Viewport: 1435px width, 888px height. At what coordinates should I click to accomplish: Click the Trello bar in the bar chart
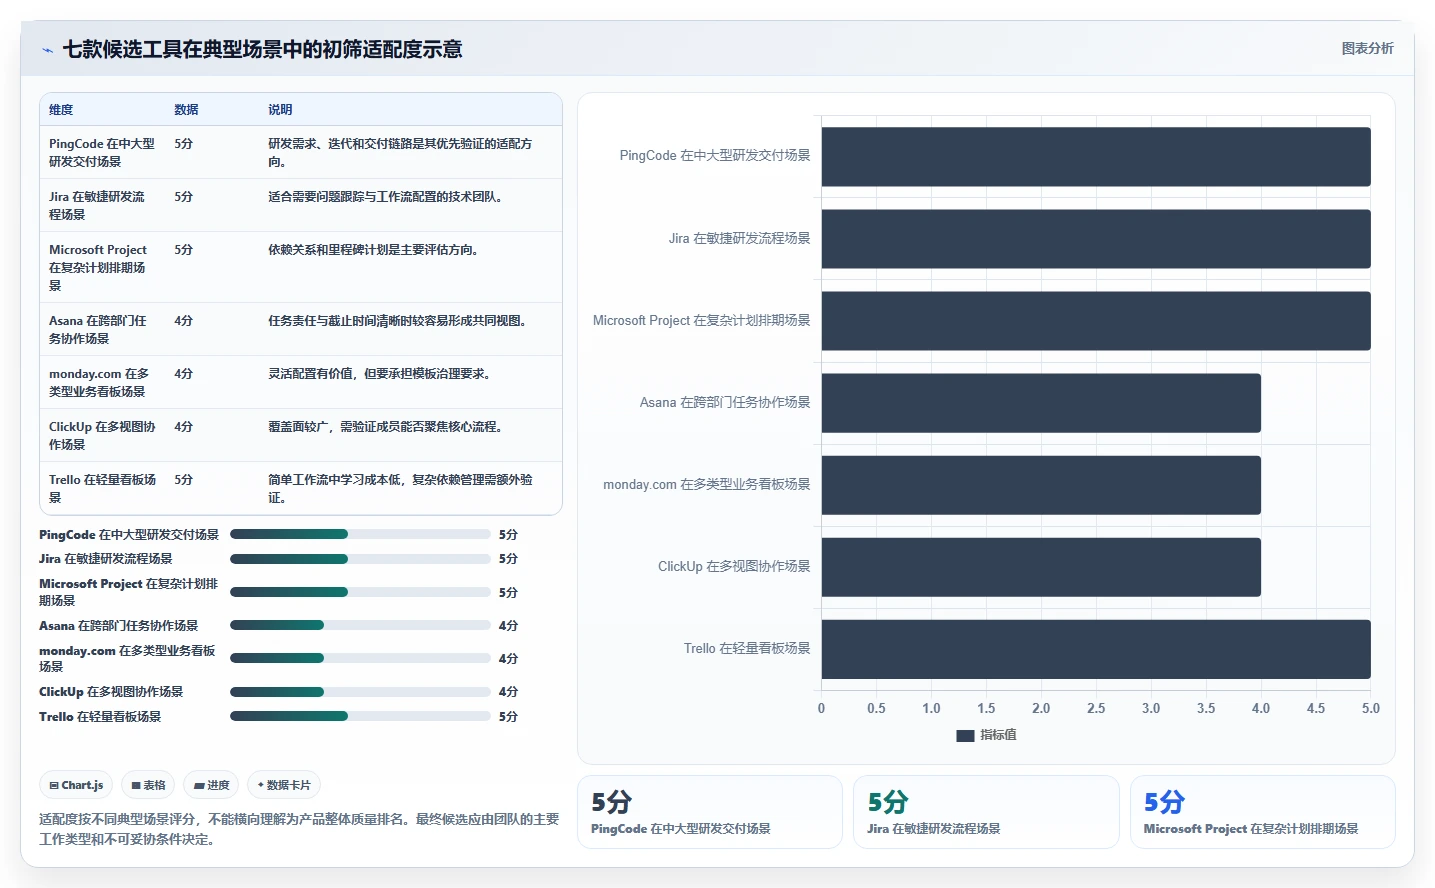(1096, 649)
